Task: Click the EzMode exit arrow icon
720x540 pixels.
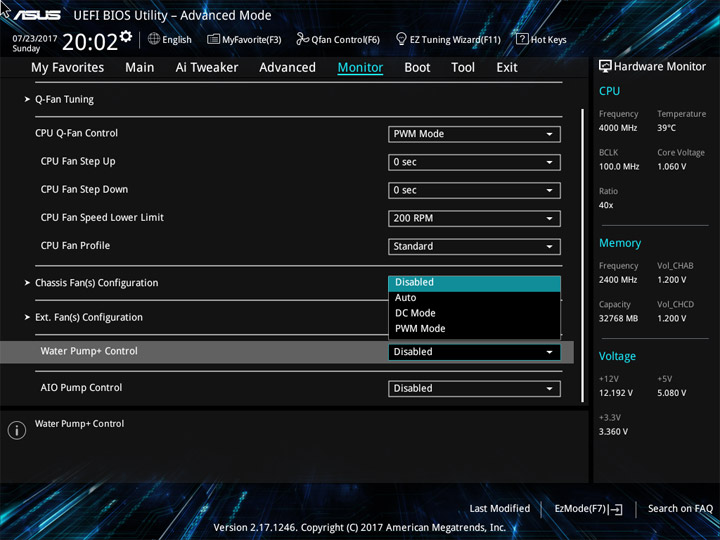Action: (x=616, y=509)
